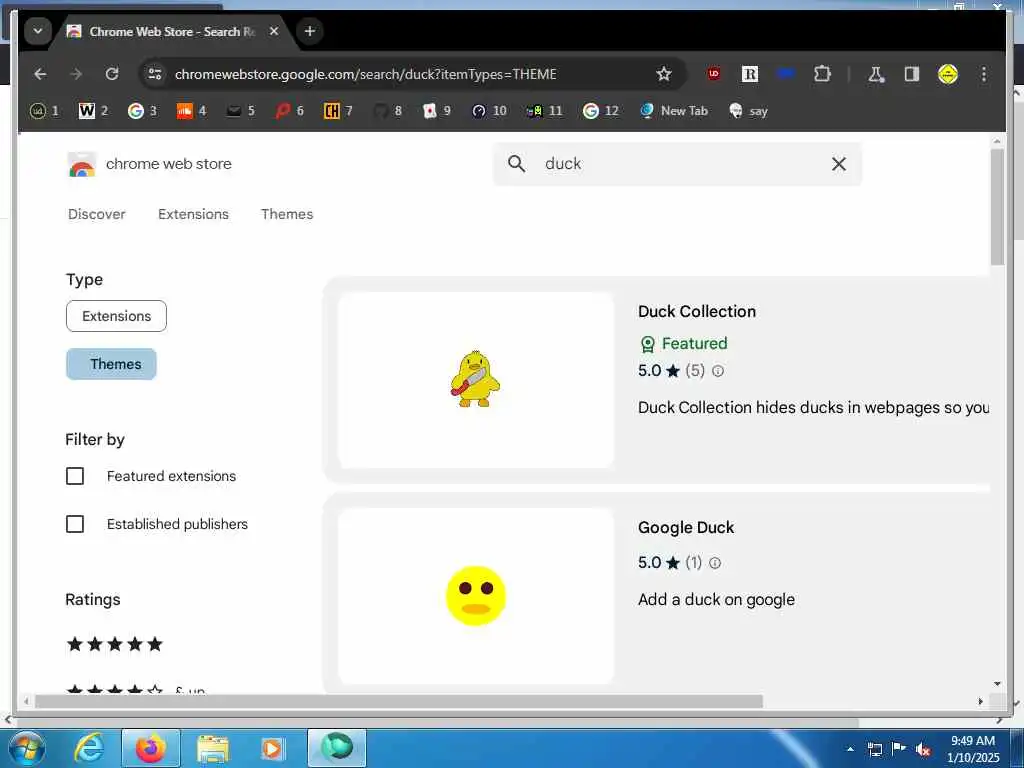The image size is (1024, 768).
Task: Filter by five-star ratings
Action: (x=115, y=644)
